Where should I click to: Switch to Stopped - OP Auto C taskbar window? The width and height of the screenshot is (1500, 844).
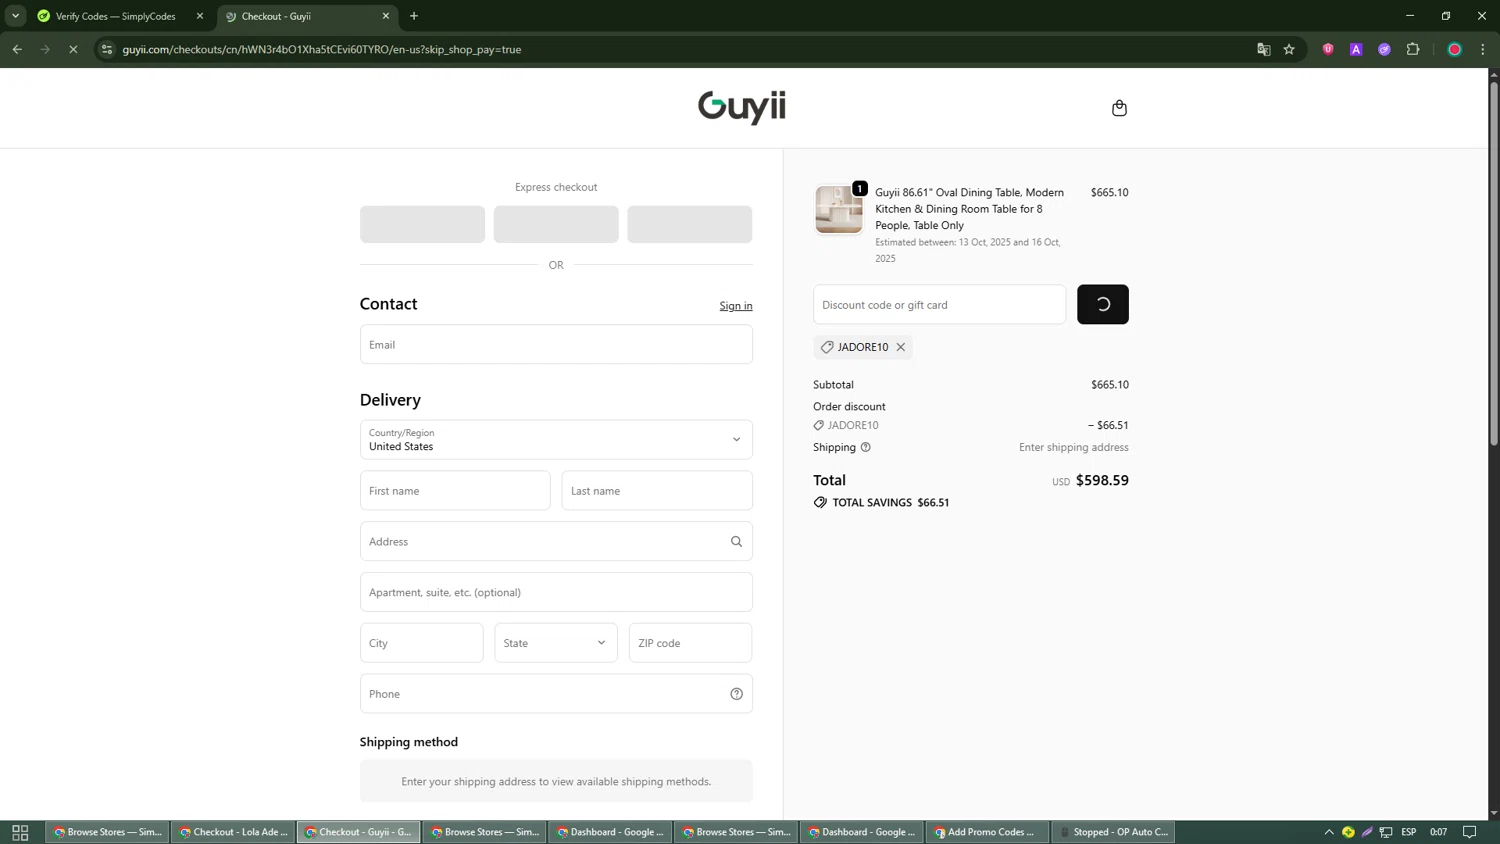(1114, 832)
